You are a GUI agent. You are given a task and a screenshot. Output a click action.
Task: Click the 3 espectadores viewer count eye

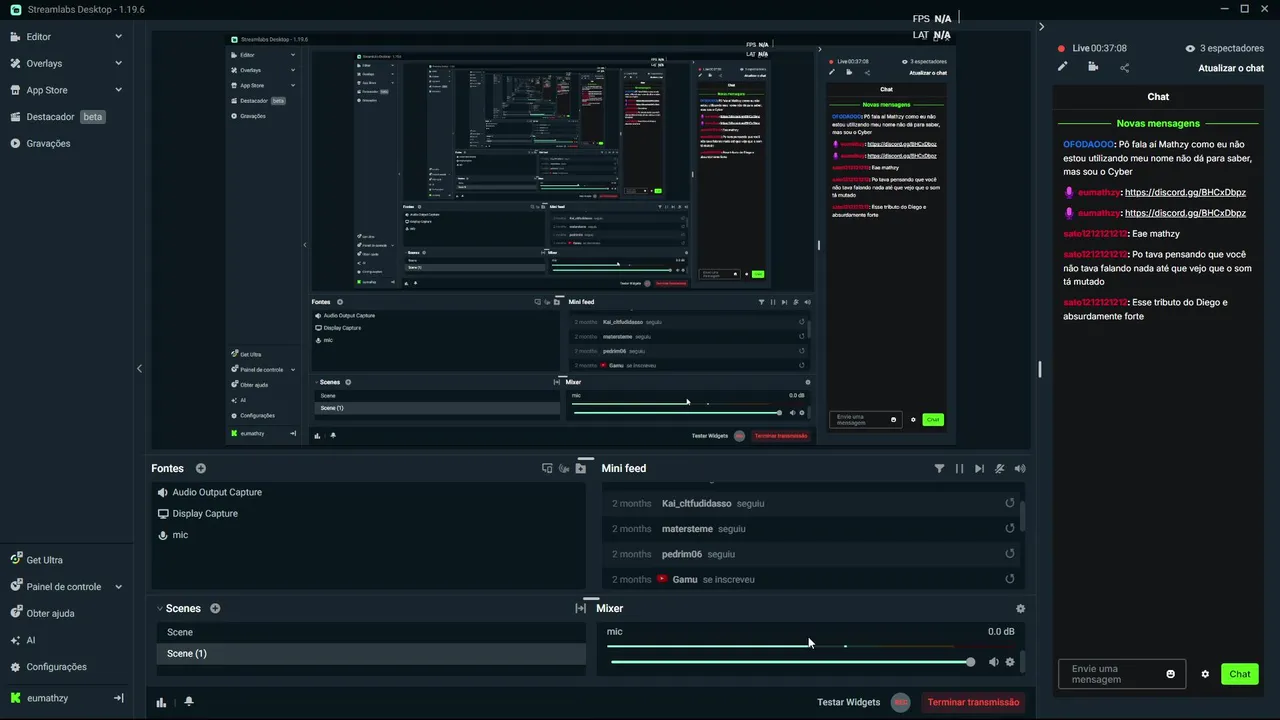tap(1190, 48)
